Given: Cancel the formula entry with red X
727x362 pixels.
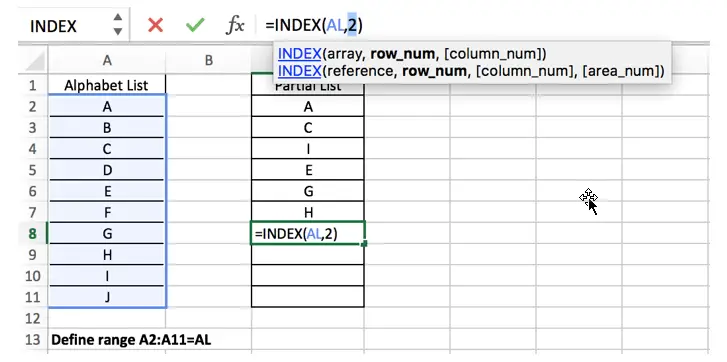Looking at the screenshot, I should [x=155, y=25].
